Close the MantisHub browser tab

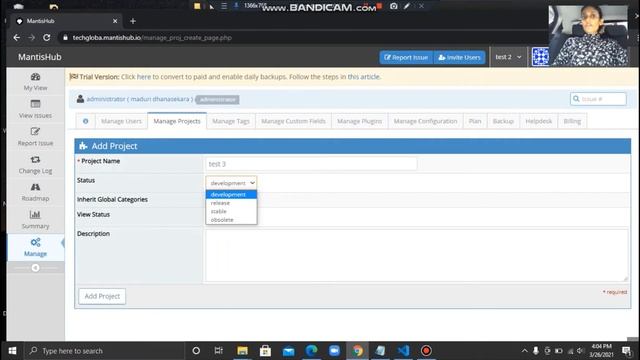click(x=115, y=21)
